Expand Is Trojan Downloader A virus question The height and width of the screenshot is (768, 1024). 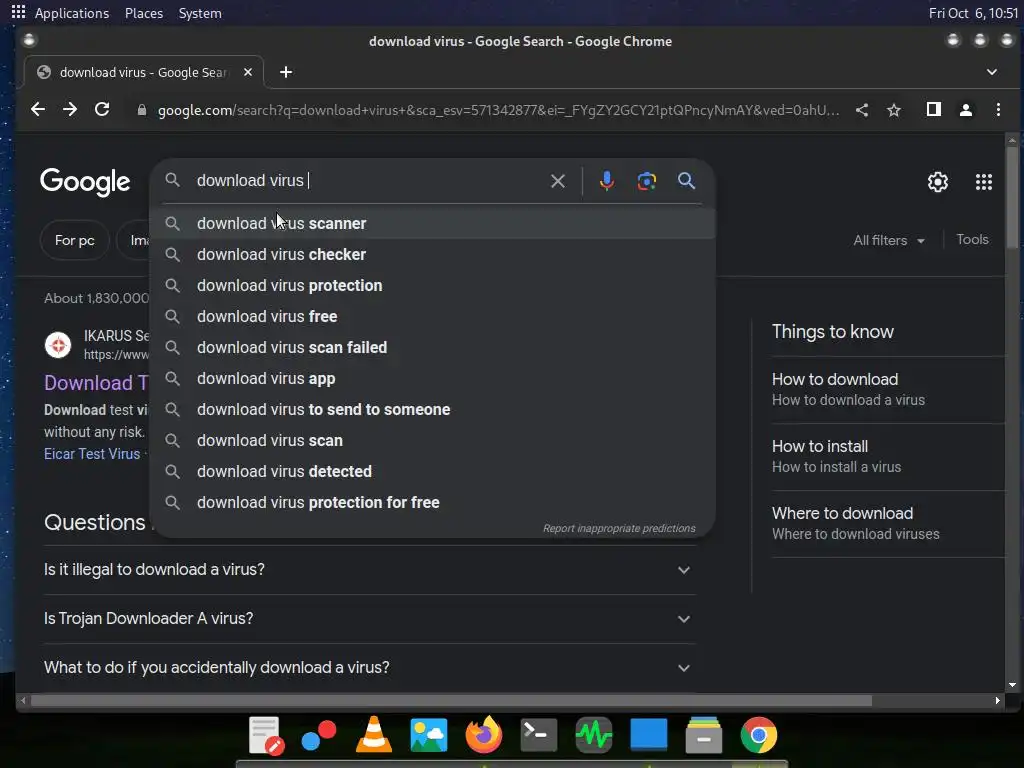coord(370,619)
